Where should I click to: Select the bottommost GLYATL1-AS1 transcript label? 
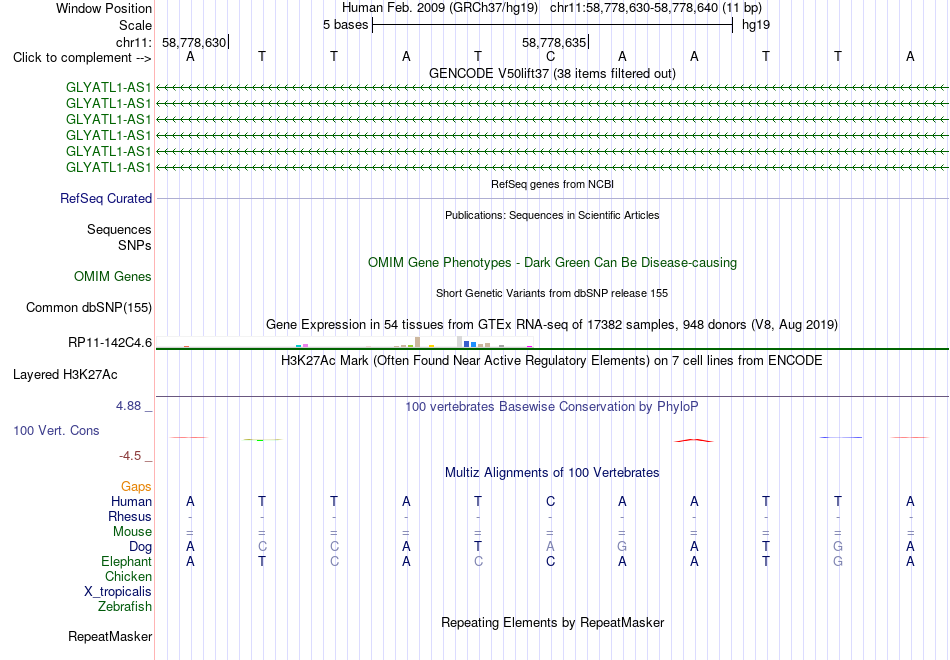point(108,167)
